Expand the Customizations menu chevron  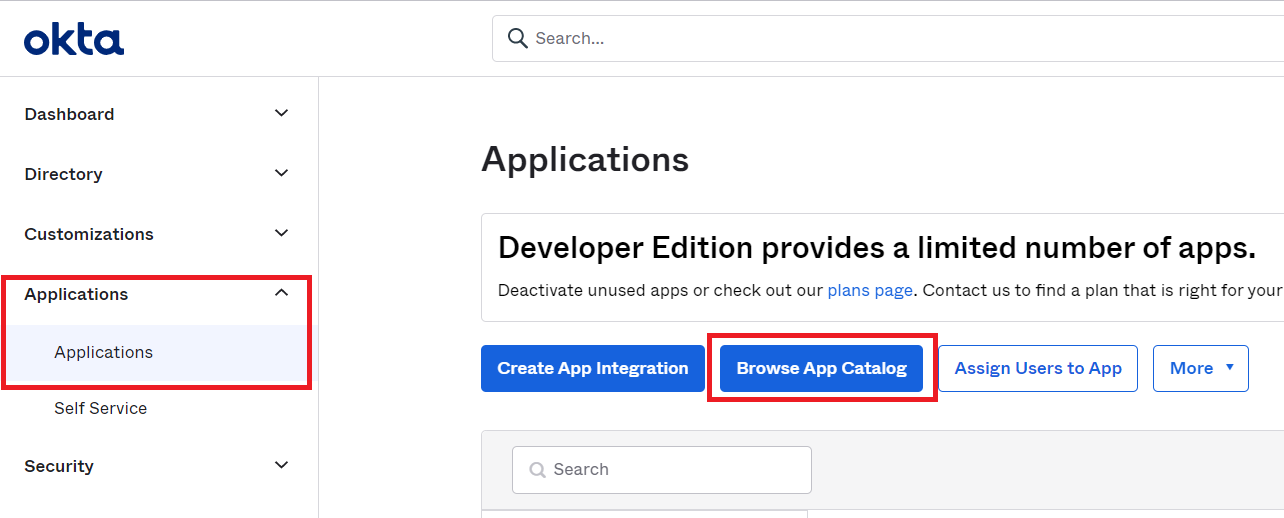[282, 234]
